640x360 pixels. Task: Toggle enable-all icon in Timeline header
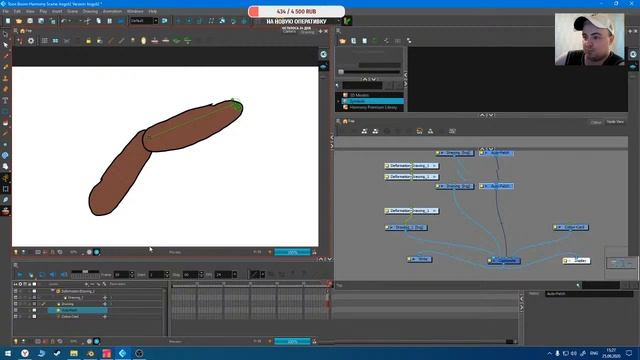[x=16, y=284]
